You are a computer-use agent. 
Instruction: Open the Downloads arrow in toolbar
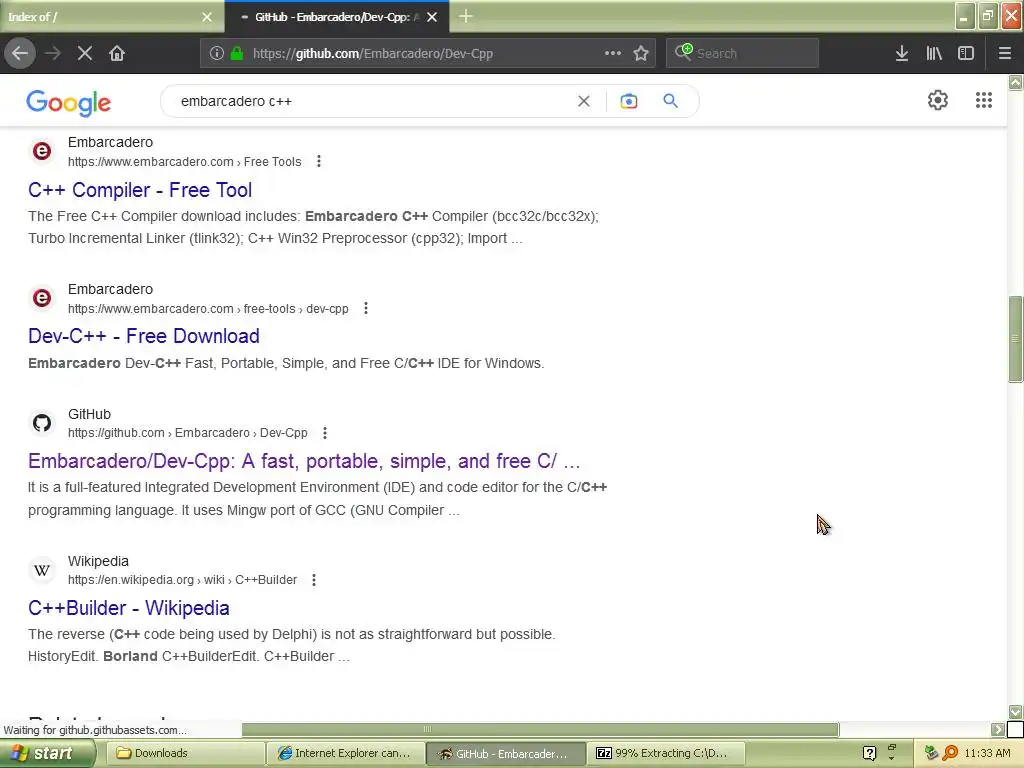point(902,53)
